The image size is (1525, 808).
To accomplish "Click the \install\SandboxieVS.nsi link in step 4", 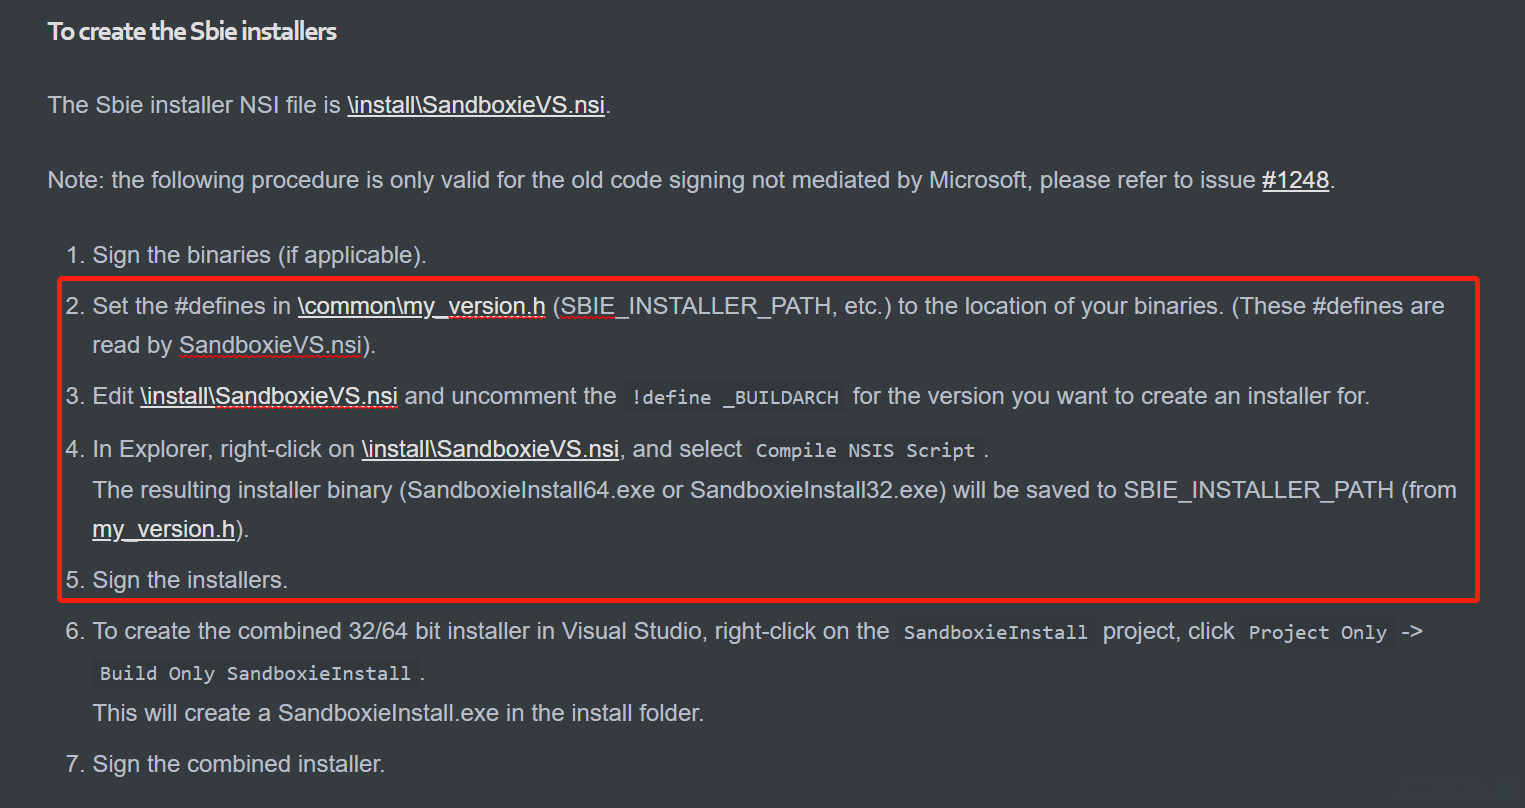I will click(490, 449).
